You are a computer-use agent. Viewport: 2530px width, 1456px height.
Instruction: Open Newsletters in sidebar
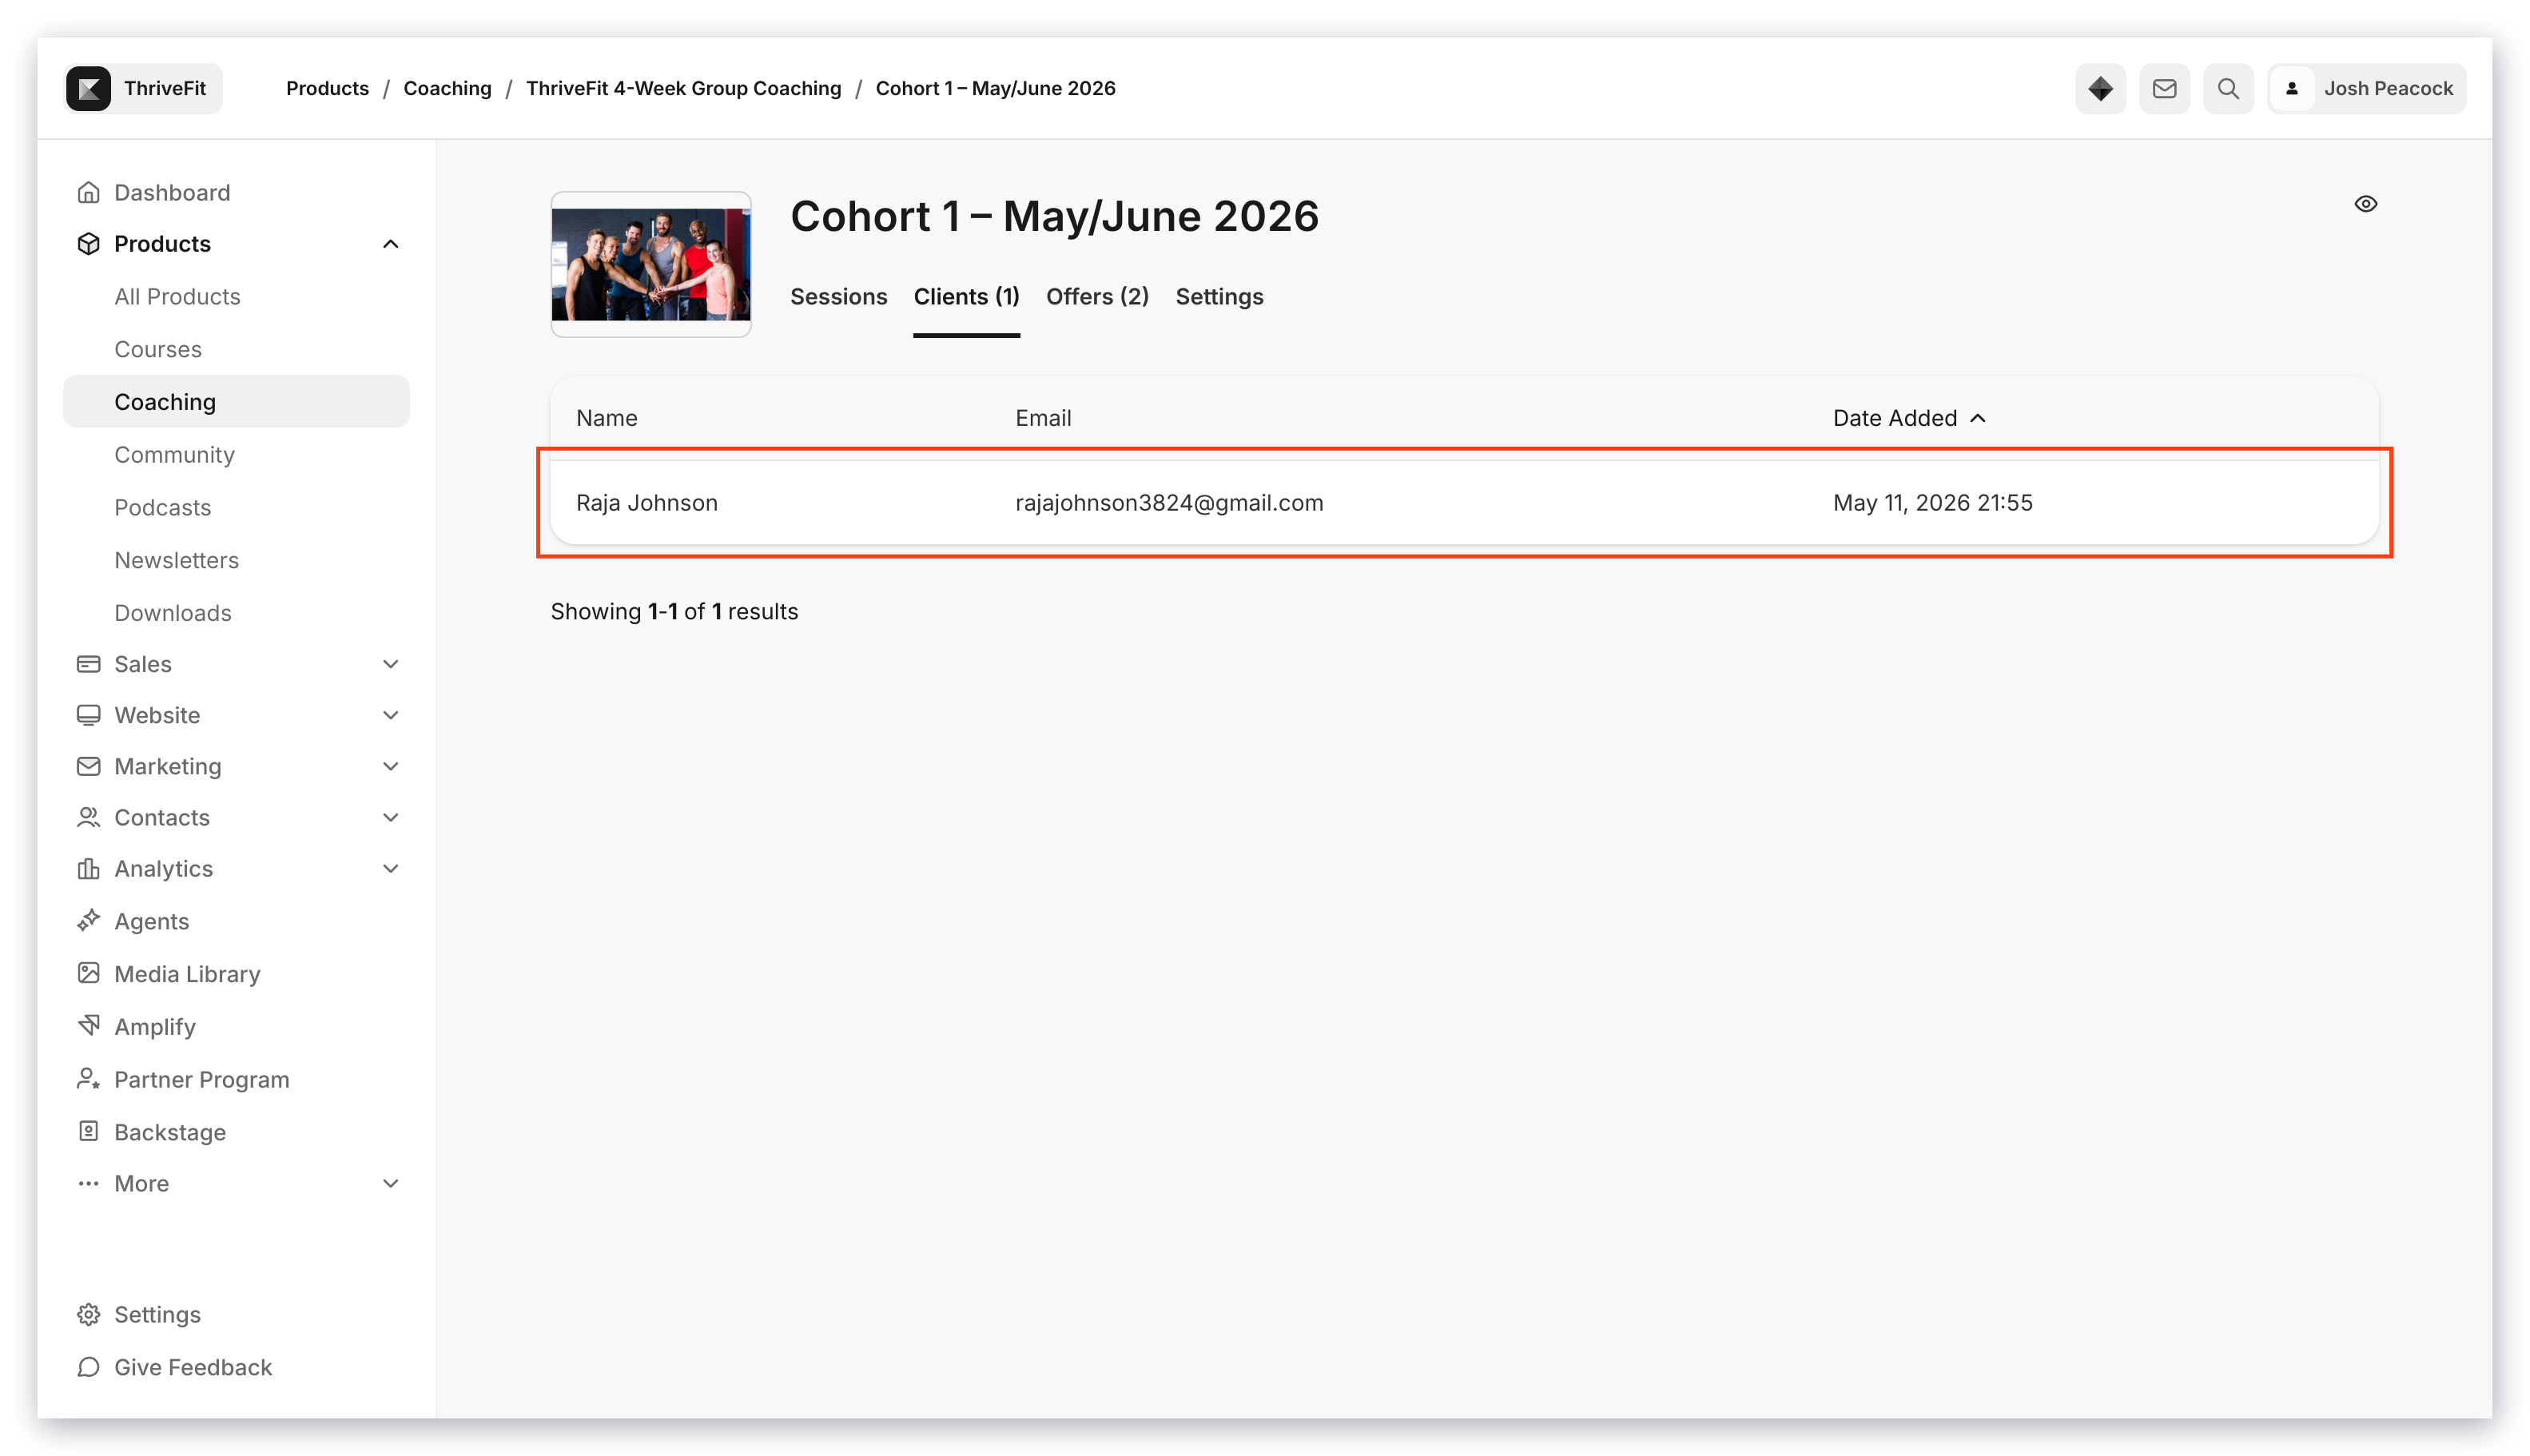[176, 560]
